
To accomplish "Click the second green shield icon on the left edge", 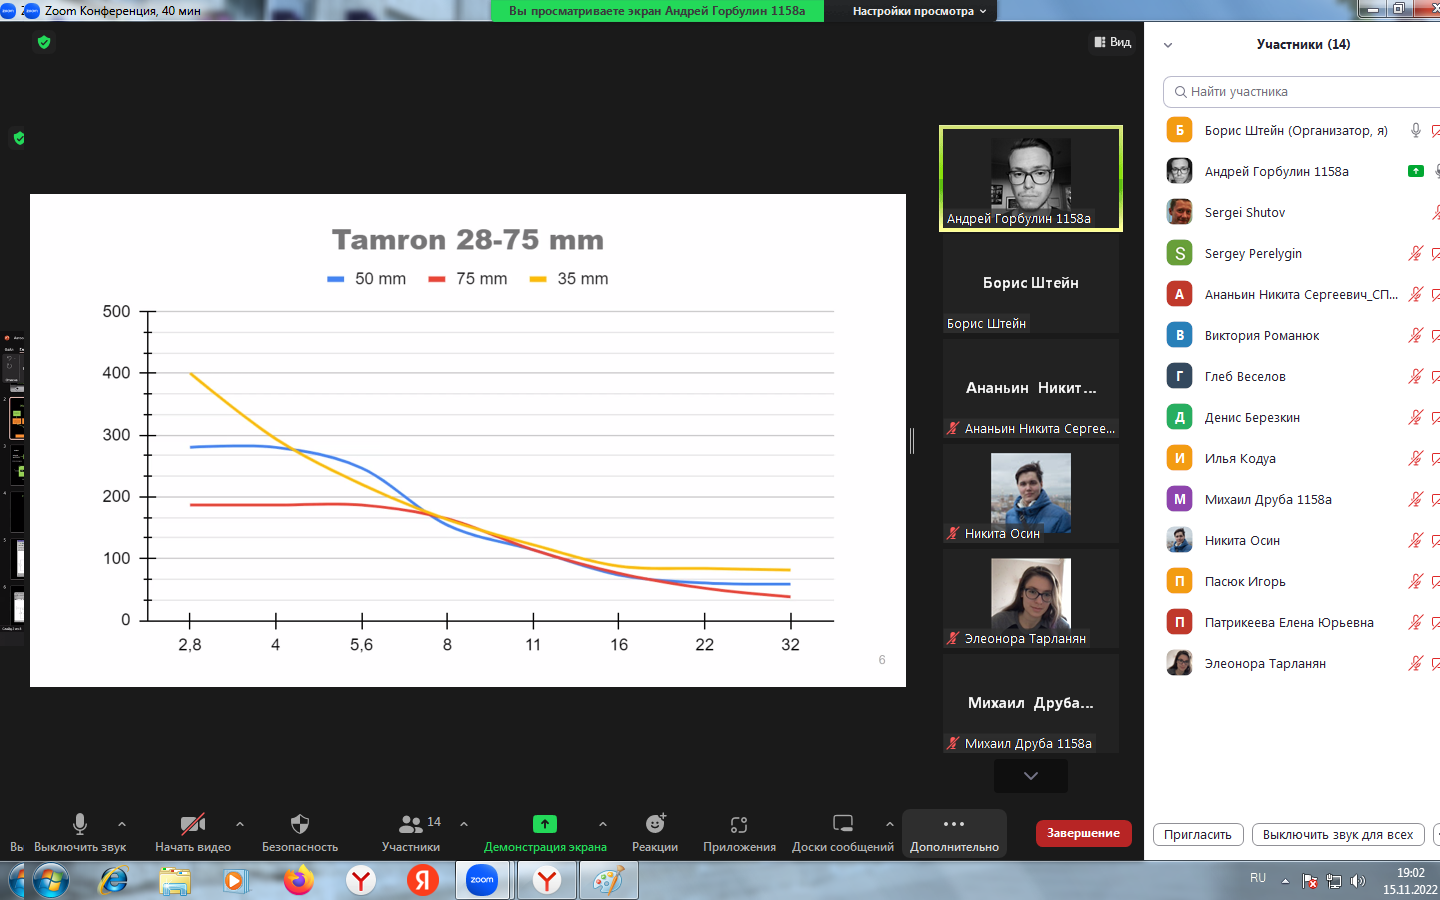I will pos(19,138).
